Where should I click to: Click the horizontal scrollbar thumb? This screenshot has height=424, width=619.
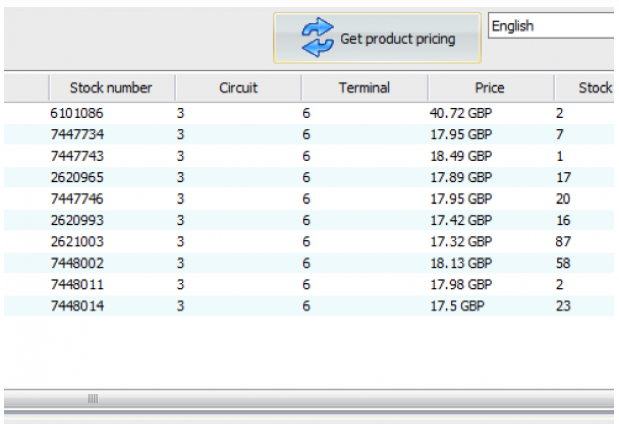click(93, 399)
